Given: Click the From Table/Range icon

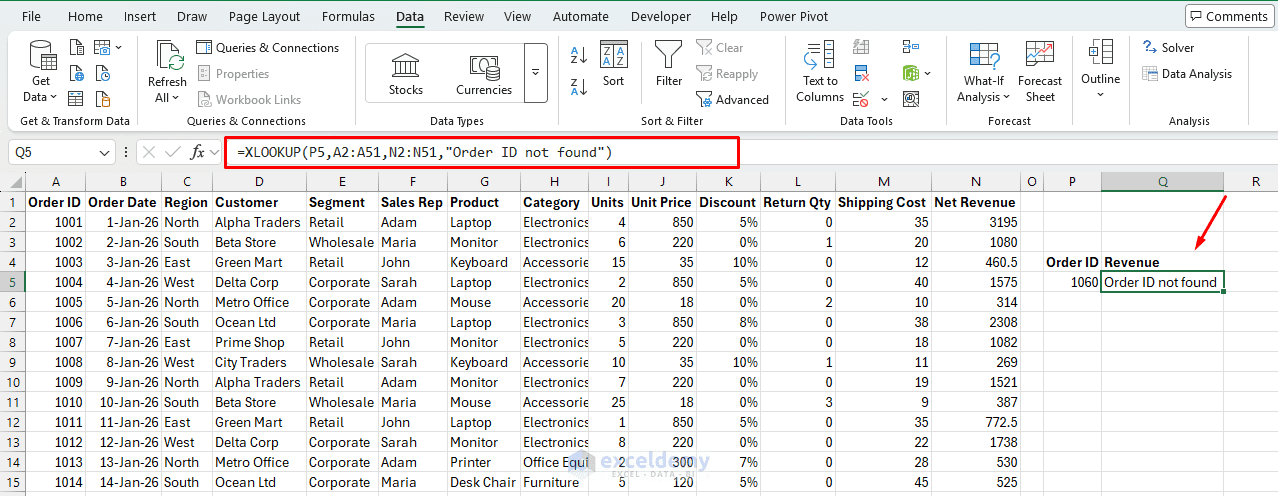Looking at the screenshot, I should (77, 98).
